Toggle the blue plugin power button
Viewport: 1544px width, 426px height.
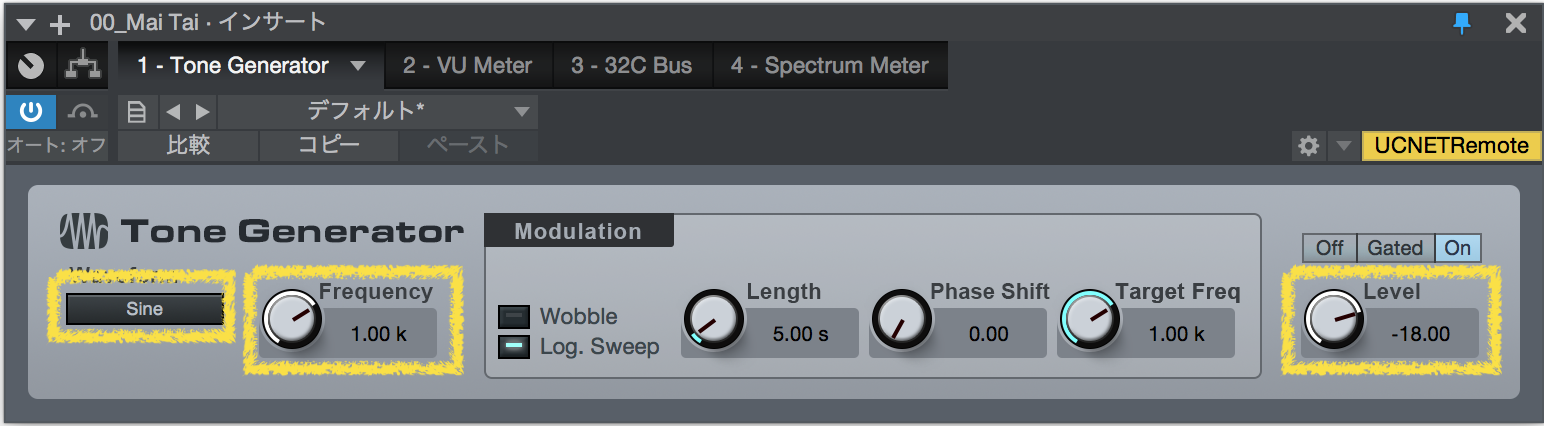click(x=31, y=111)
